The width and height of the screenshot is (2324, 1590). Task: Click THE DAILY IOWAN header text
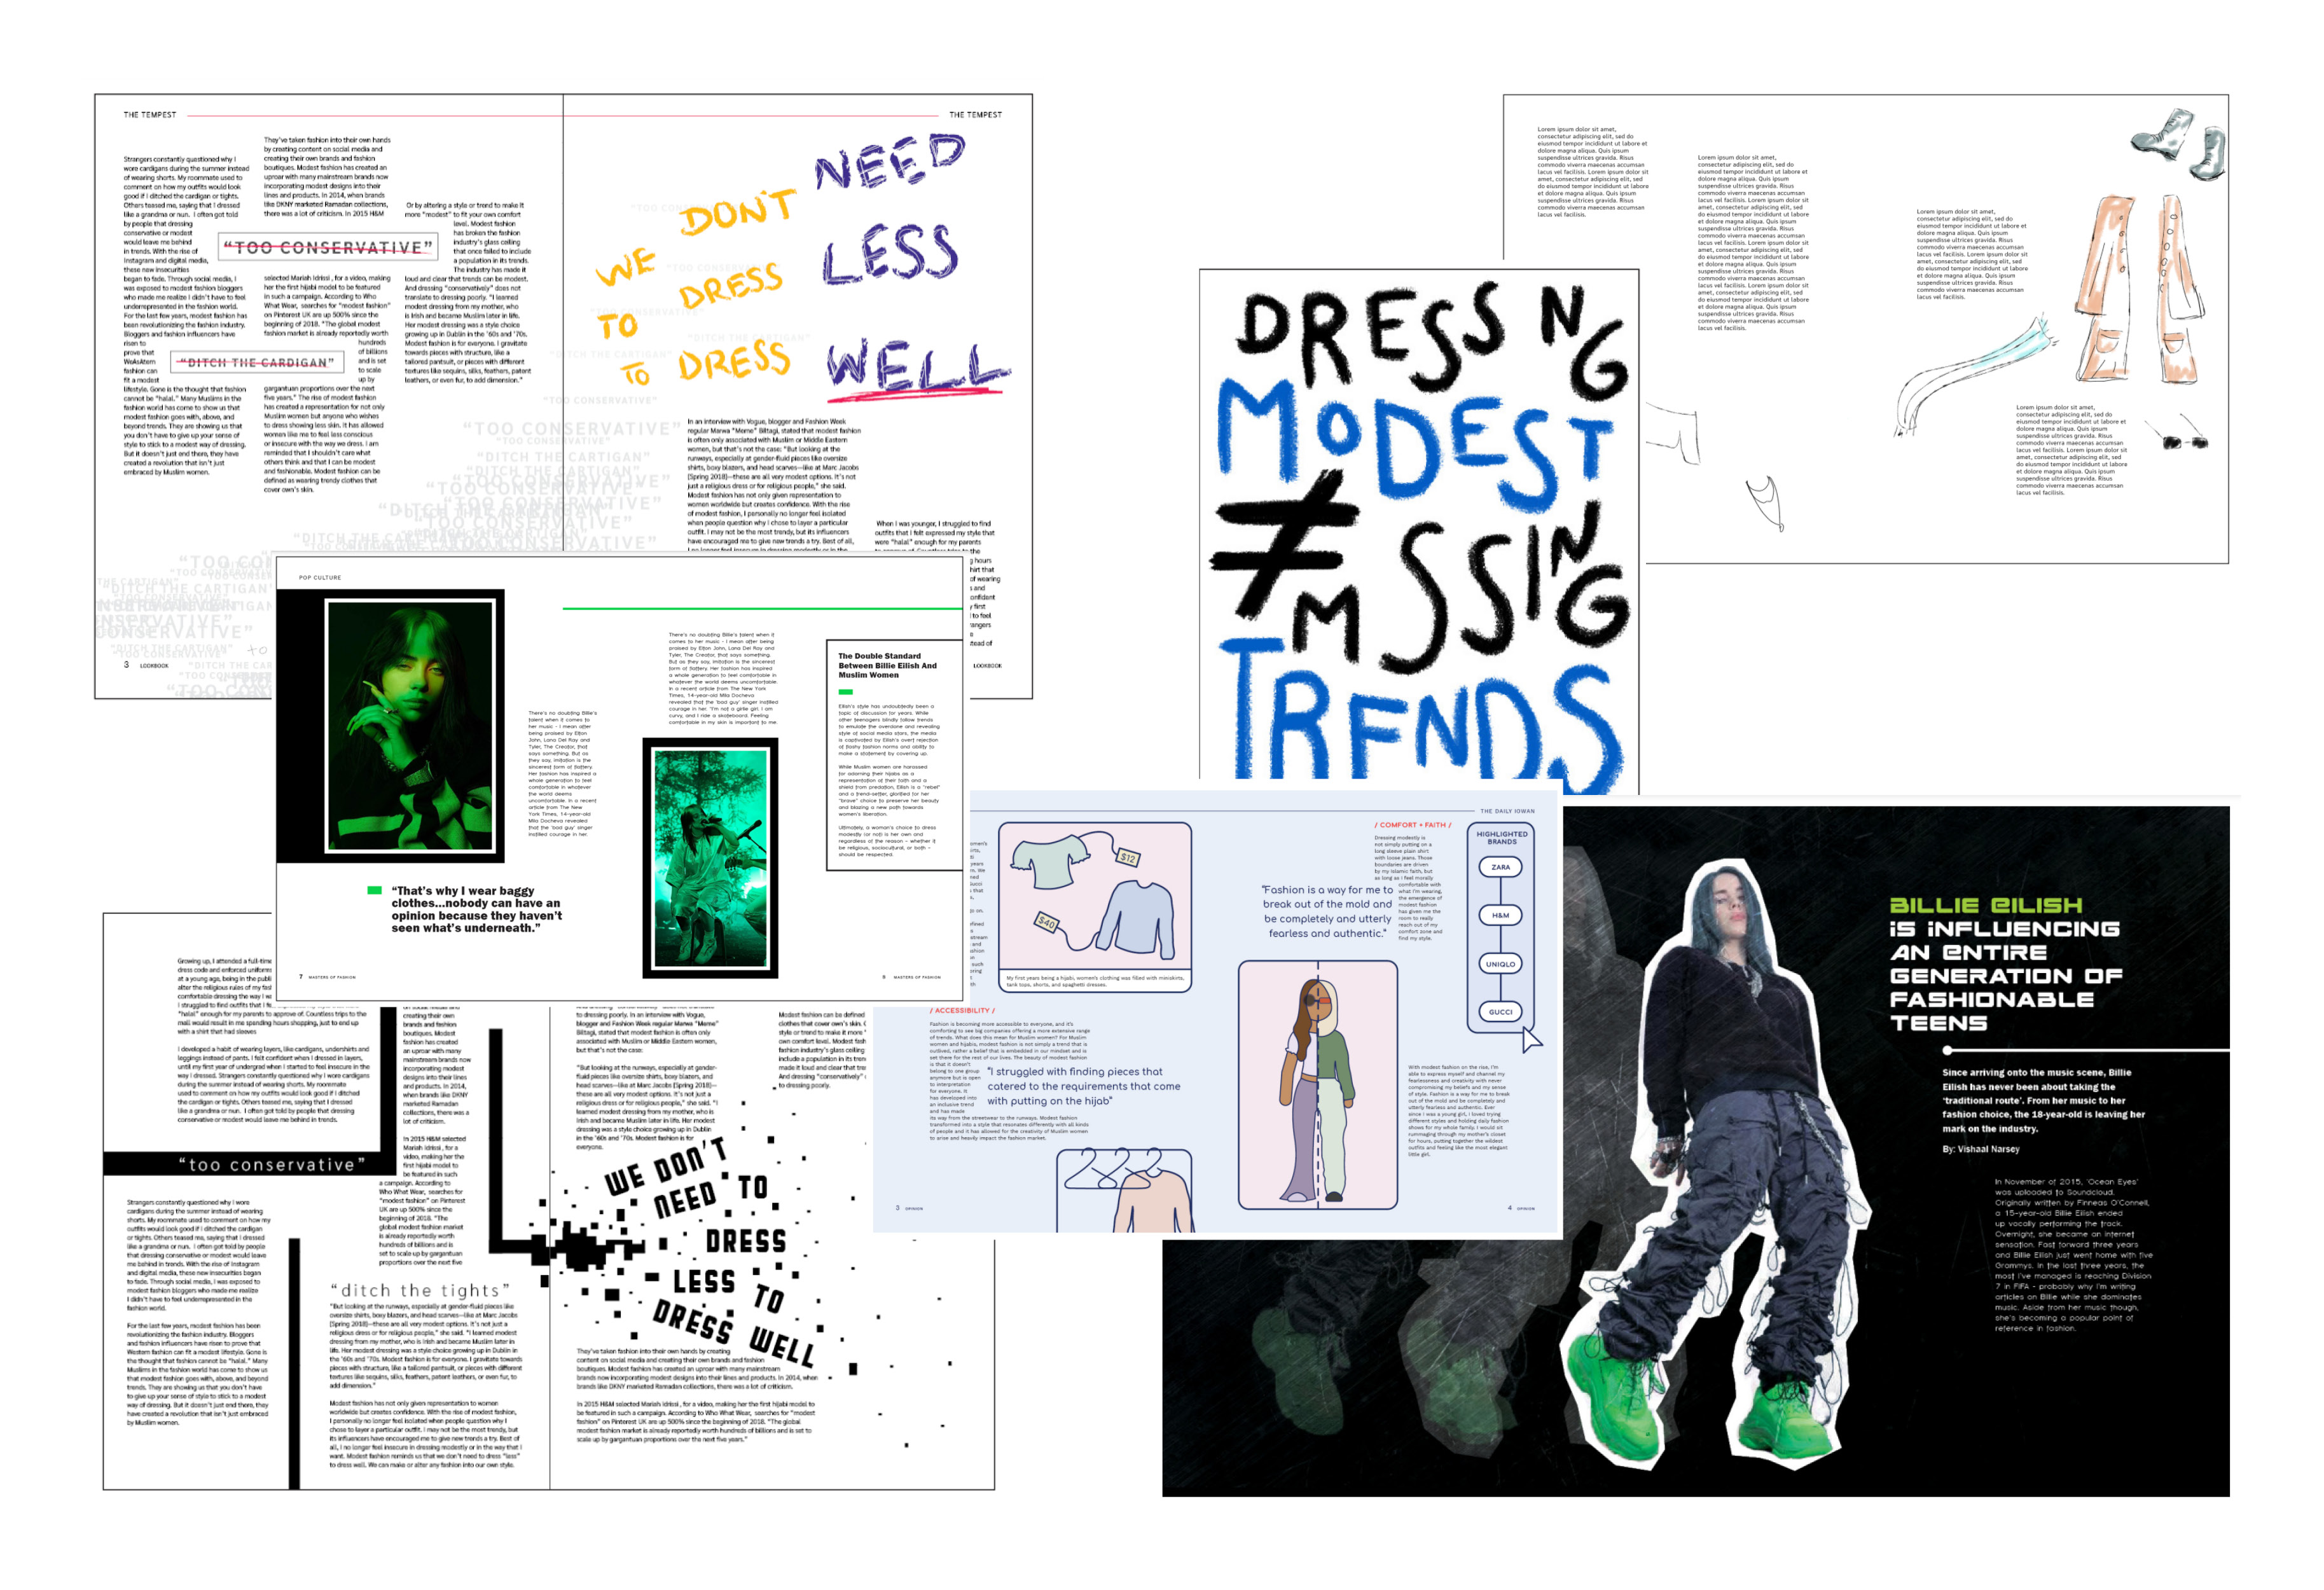click(1507, 811)
